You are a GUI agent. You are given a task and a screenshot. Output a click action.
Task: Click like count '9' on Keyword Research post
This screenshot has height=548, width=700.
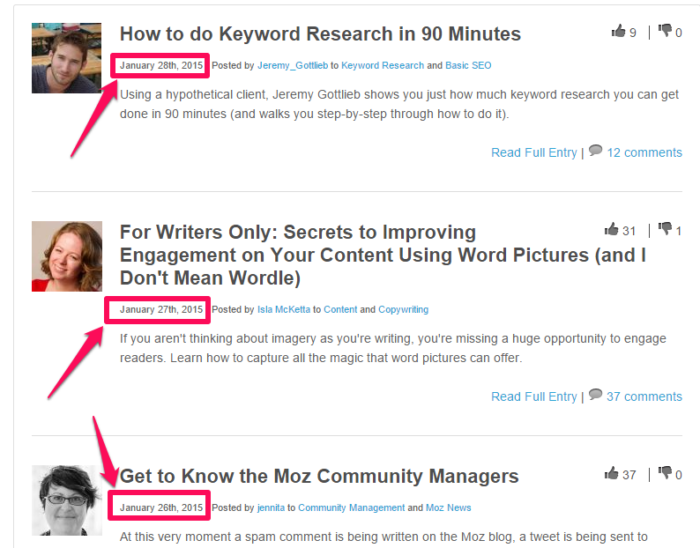(x=633, y=33)
